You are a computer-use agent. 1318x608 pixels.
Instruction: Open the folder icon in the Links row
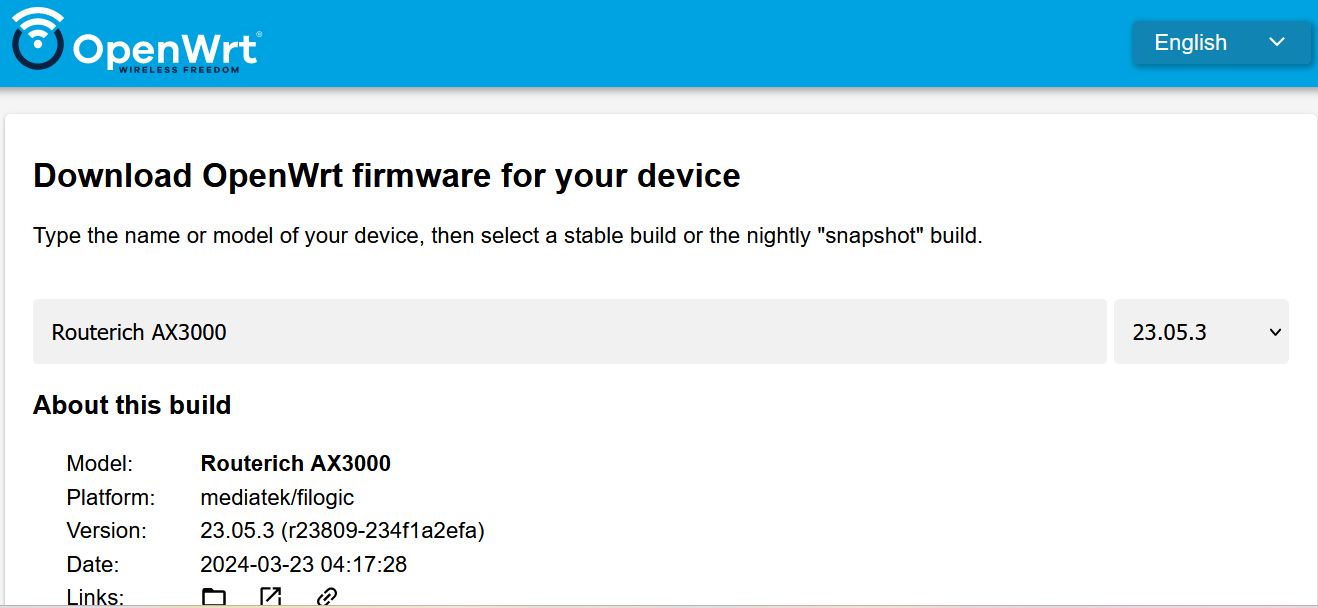214,598
